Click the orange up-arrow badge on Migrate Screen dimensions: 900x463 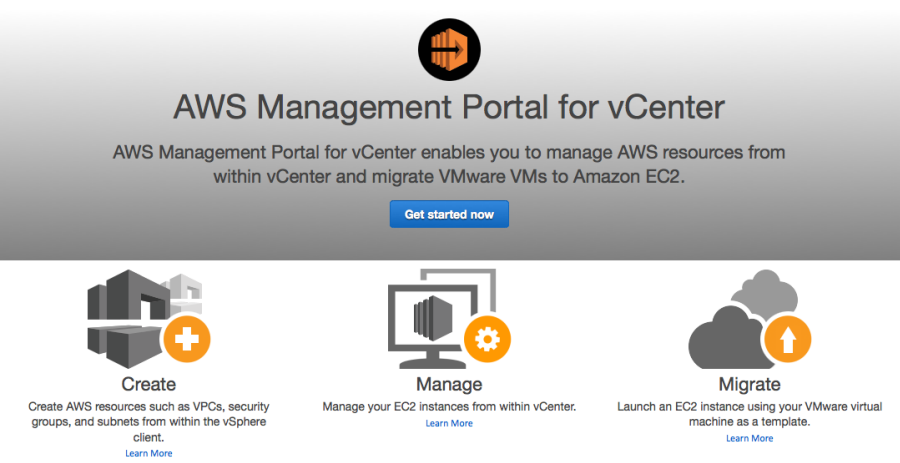(x=787, y=341)
